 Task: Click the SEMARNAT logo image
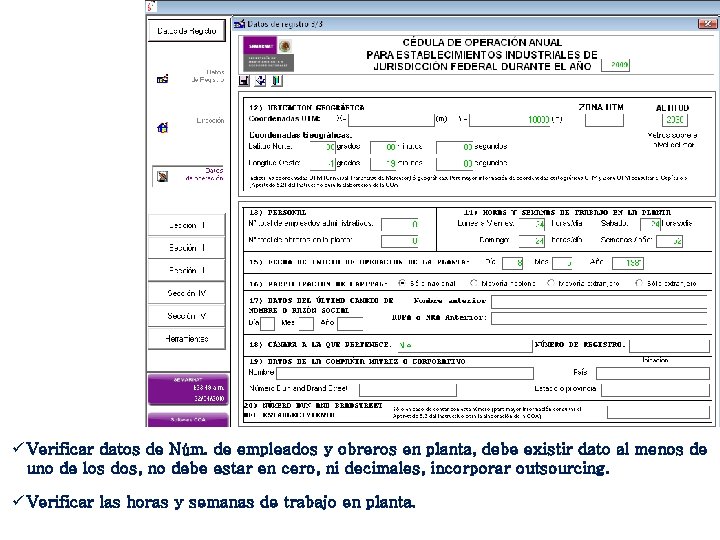(268, 54)
